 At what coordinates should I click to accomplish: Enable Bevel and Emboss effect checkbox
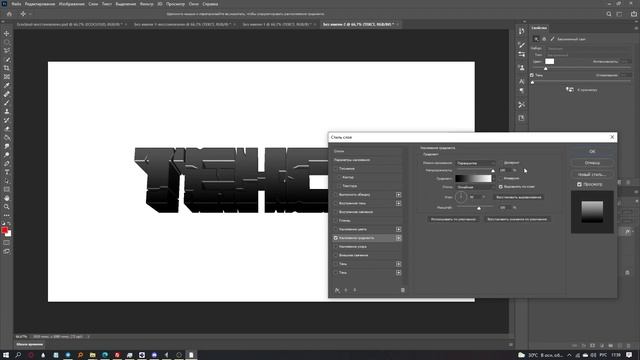point(336,169)
